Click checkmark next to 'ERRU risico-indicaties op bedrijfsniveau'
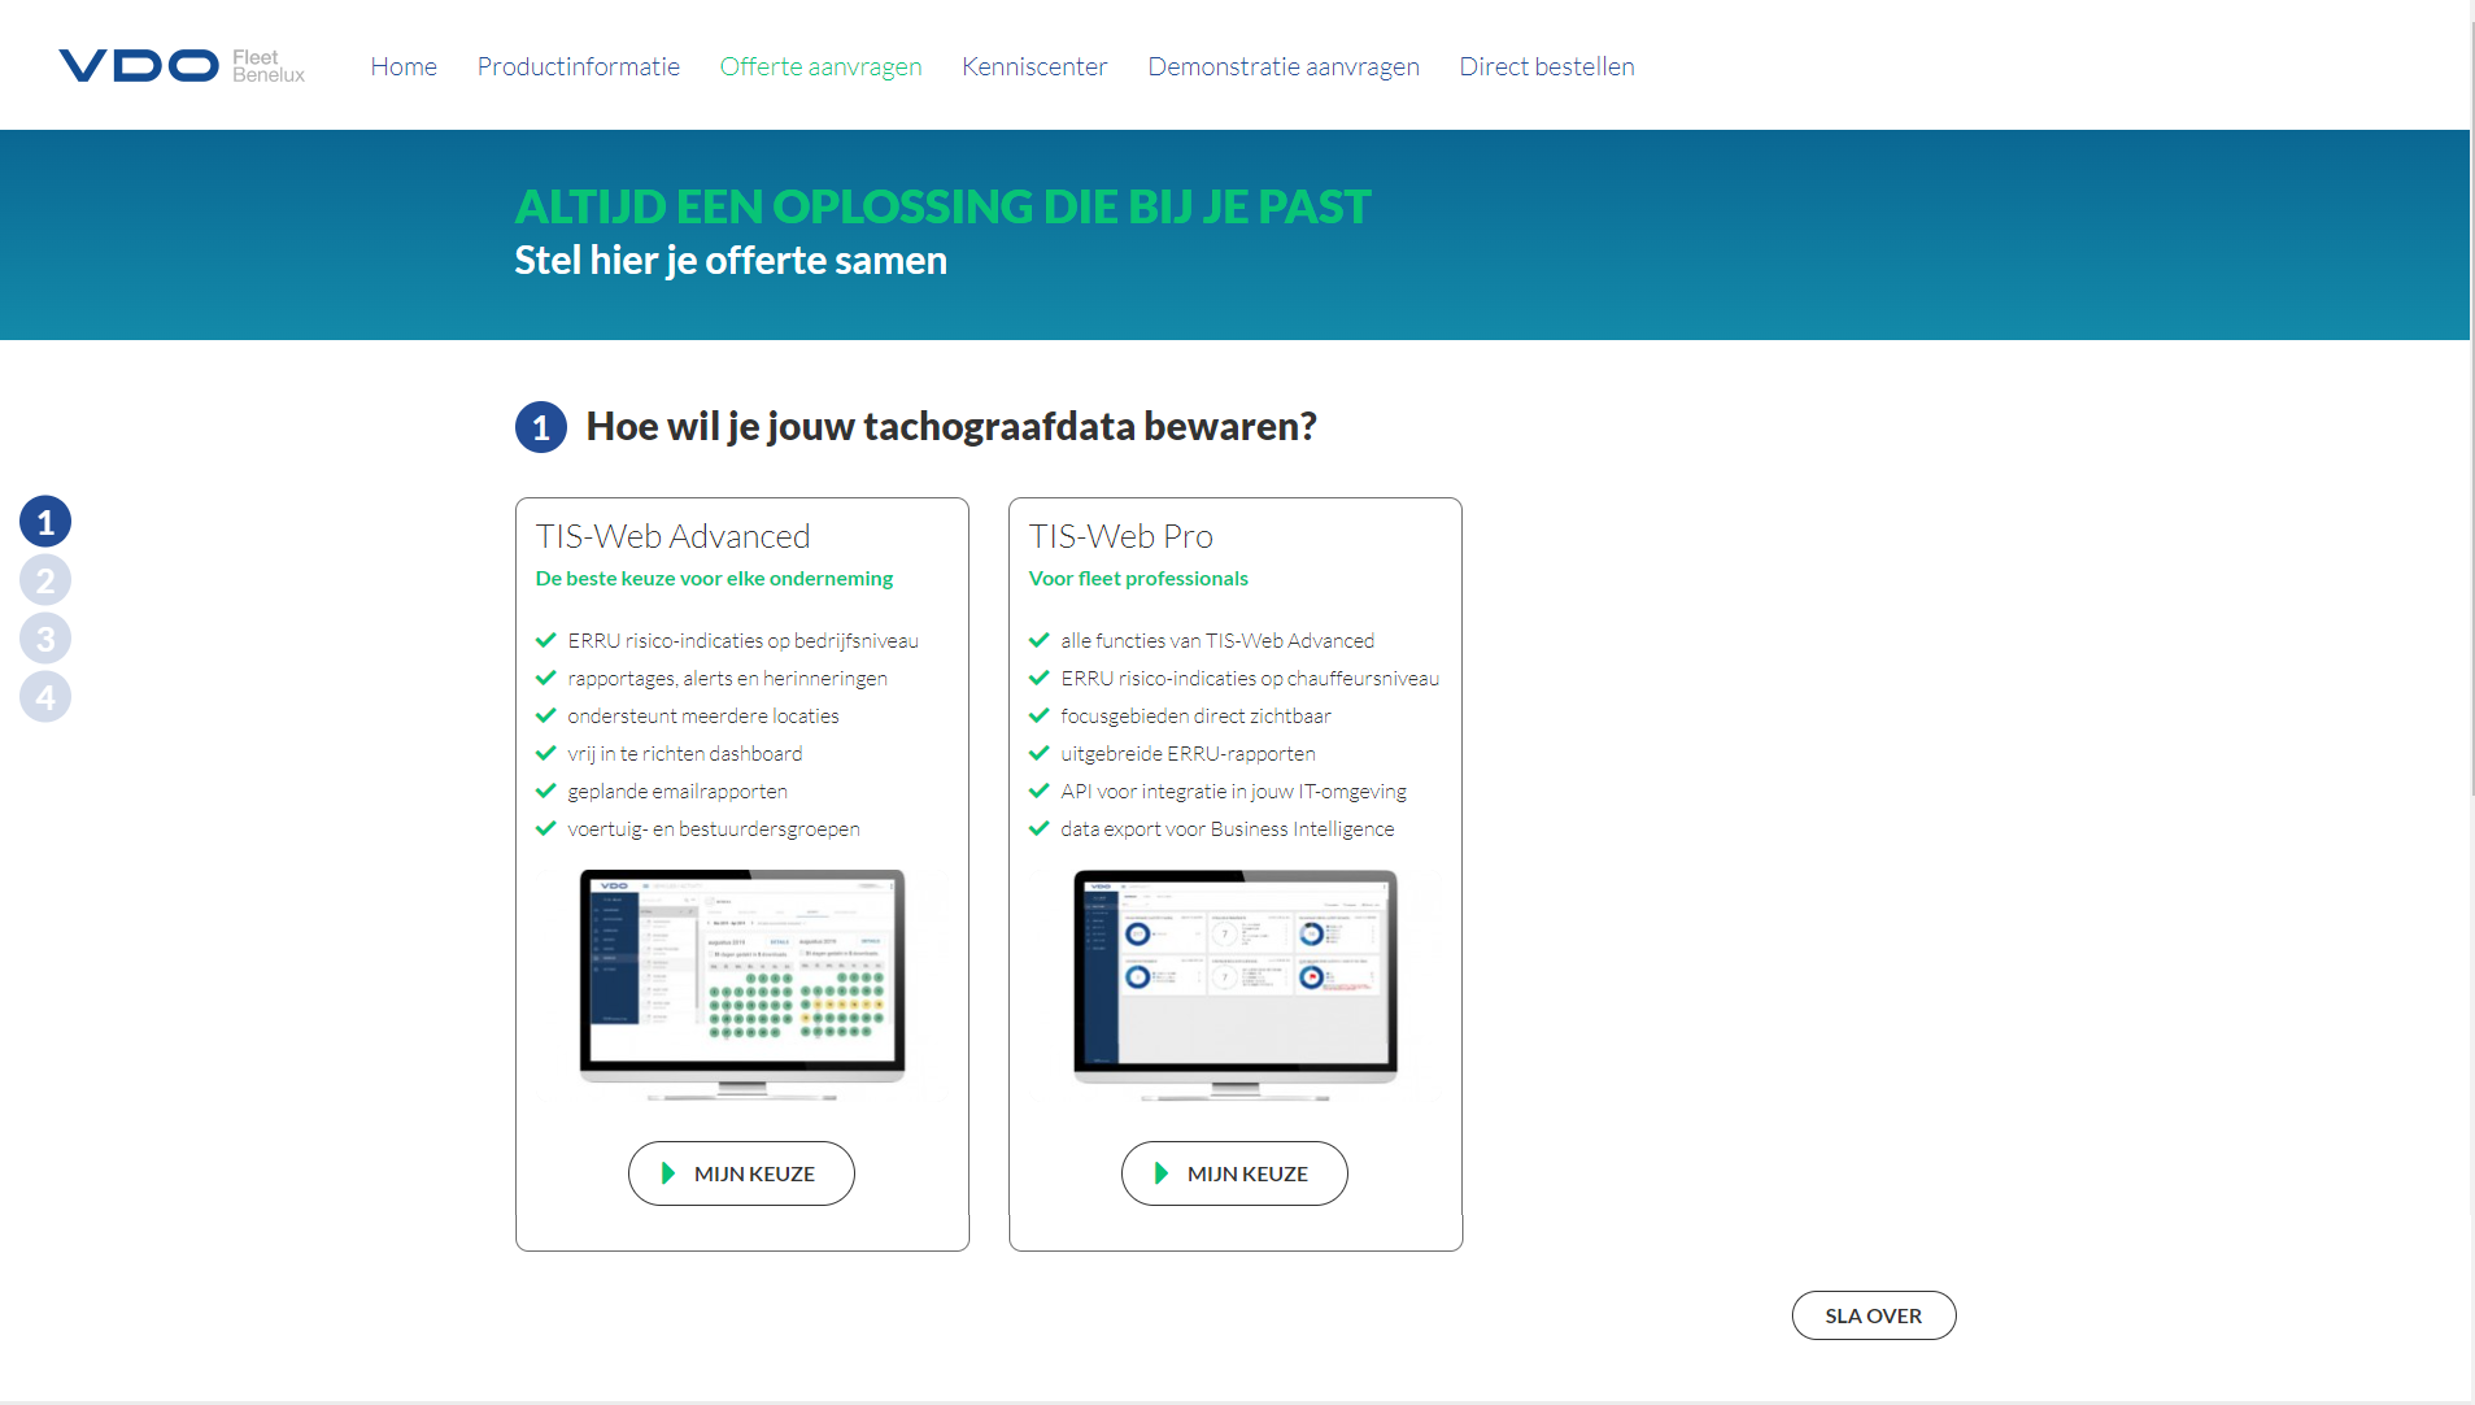2475x1405 pixels. (x=545, y=640)
